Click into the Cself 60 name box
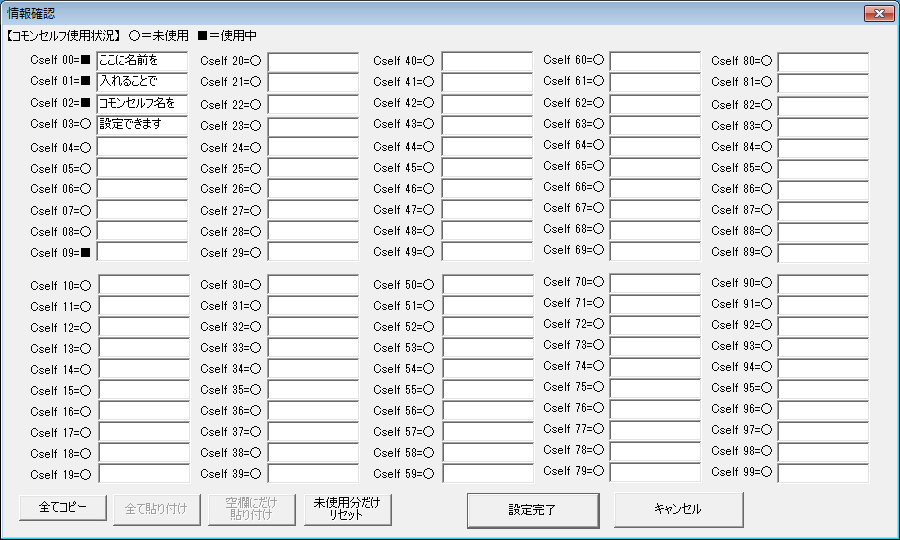 pyautogui.click(x=655, y=62)
